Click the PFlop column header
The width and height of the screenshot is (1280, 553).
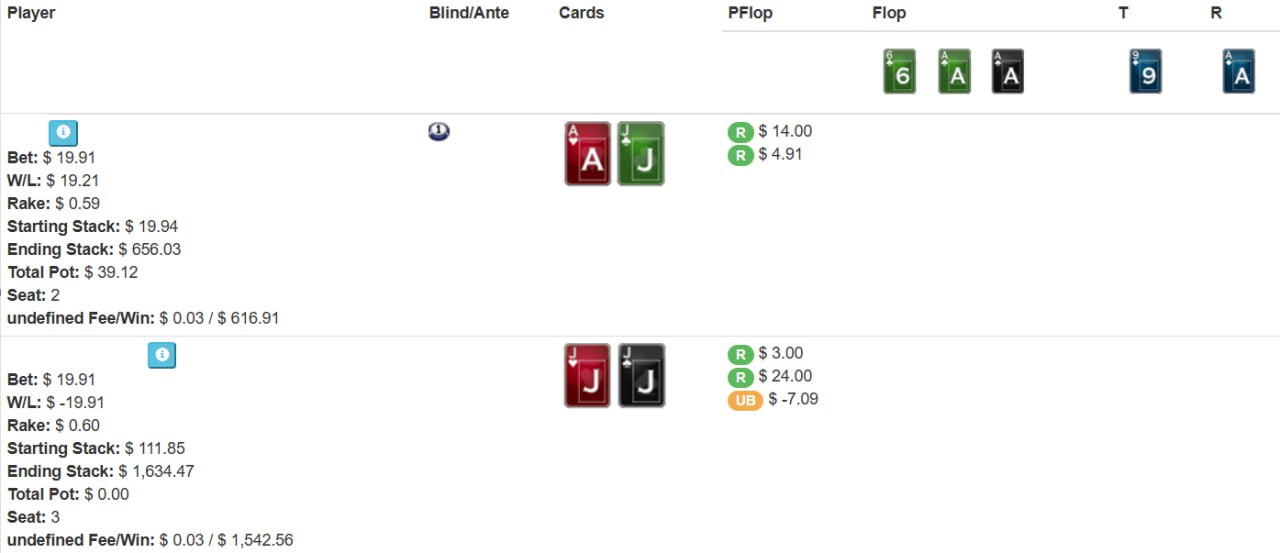(x=750, y=13)
